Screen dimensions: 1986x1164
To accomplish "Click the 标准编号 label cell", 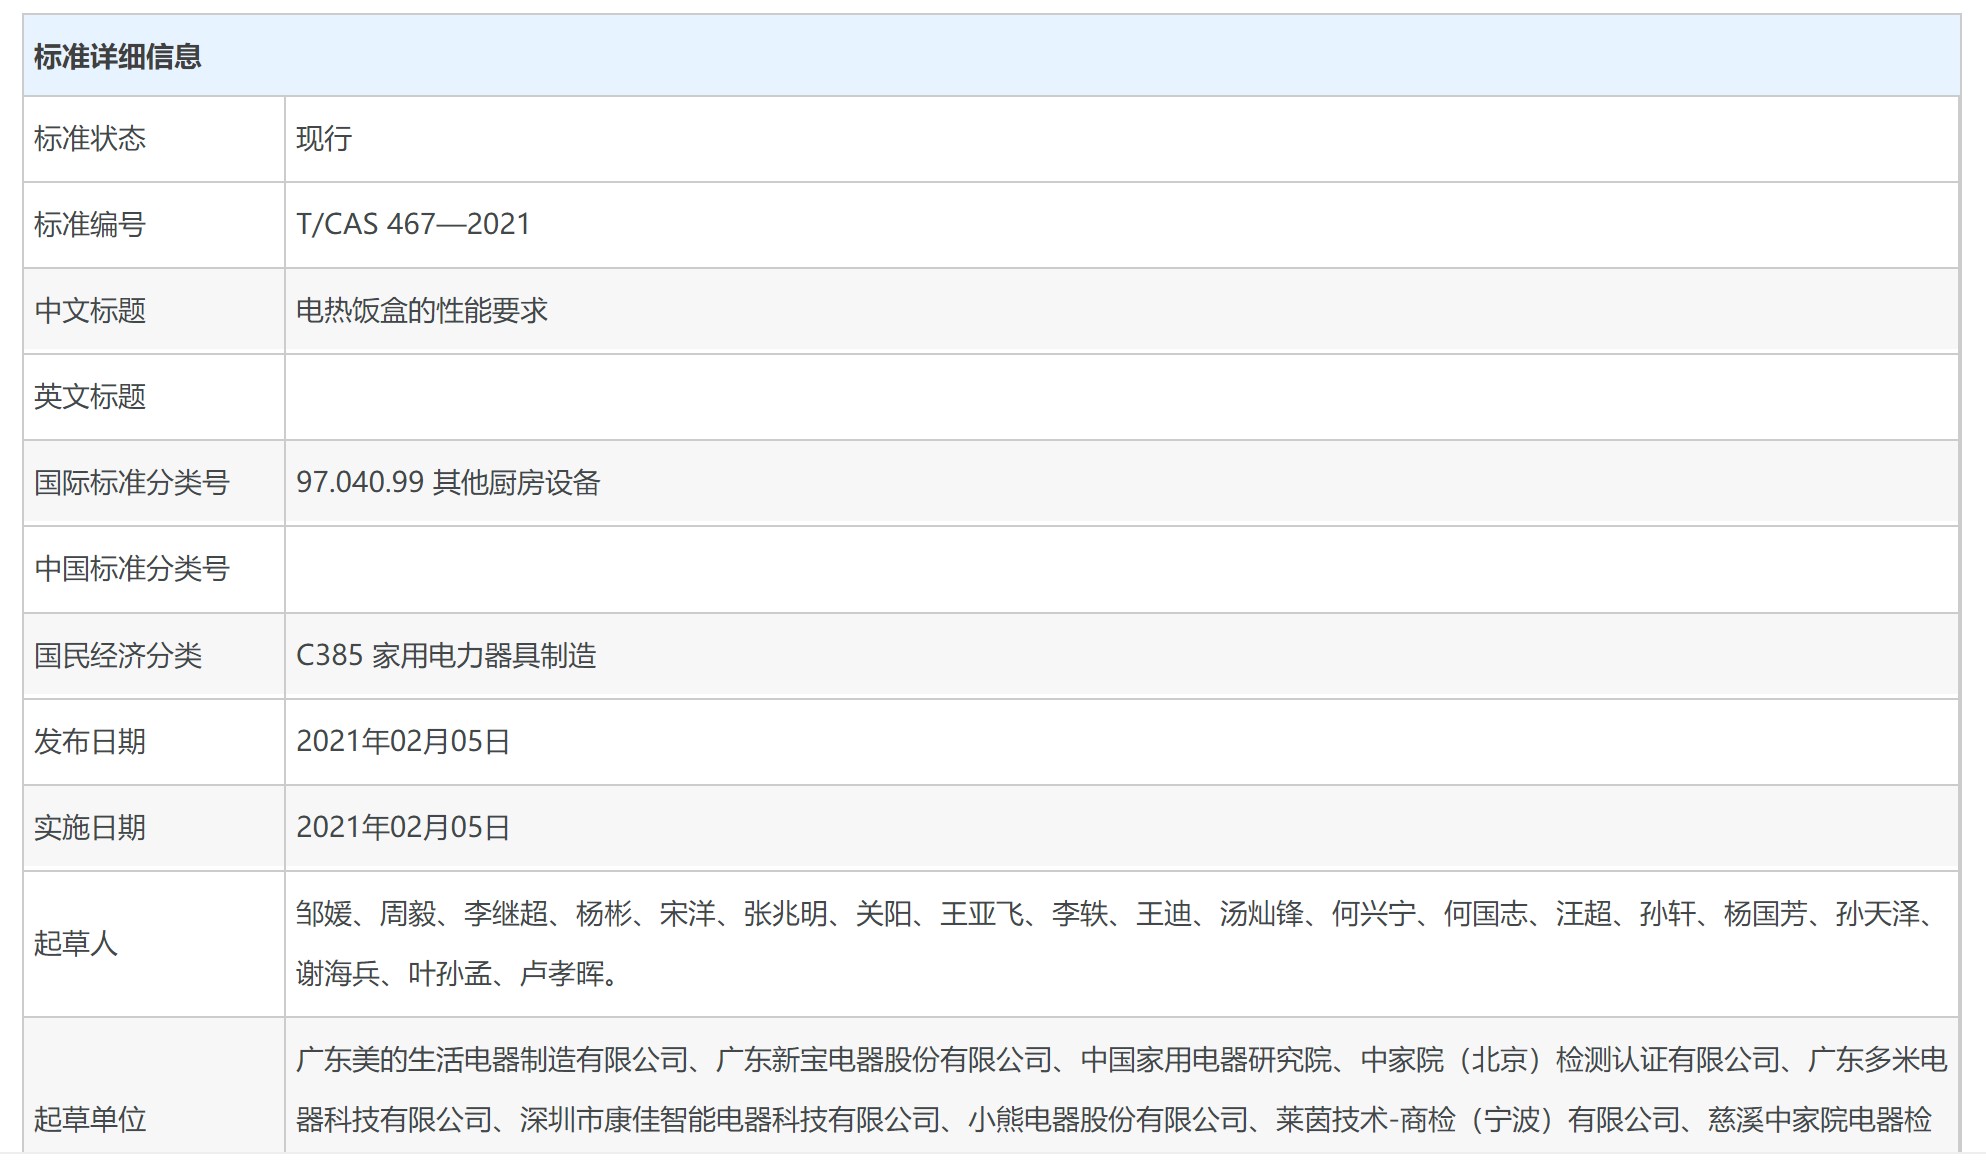I will click(90, 225).
